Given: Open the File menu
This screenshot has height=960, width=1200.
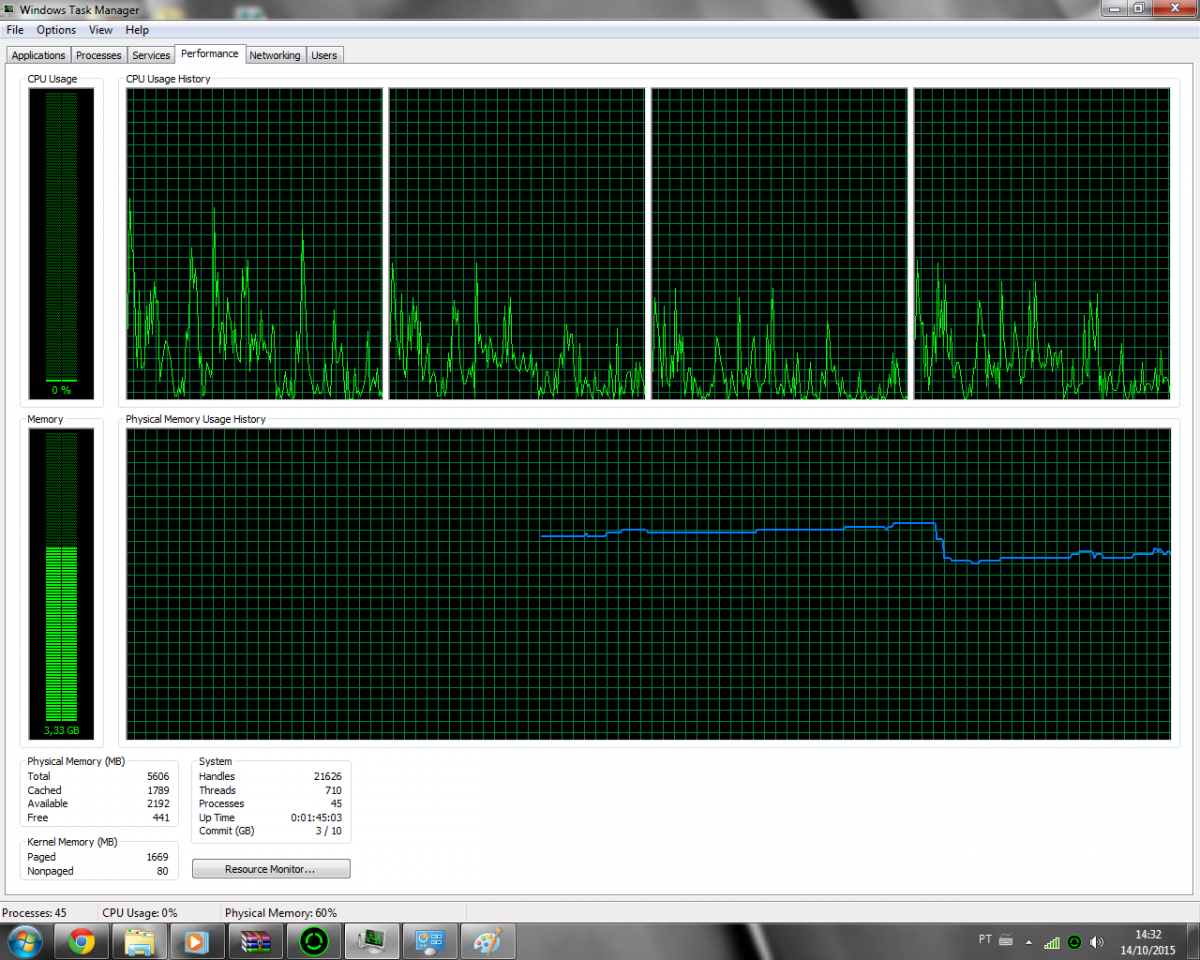Looking at the screenshot, I should pos(15,30).
